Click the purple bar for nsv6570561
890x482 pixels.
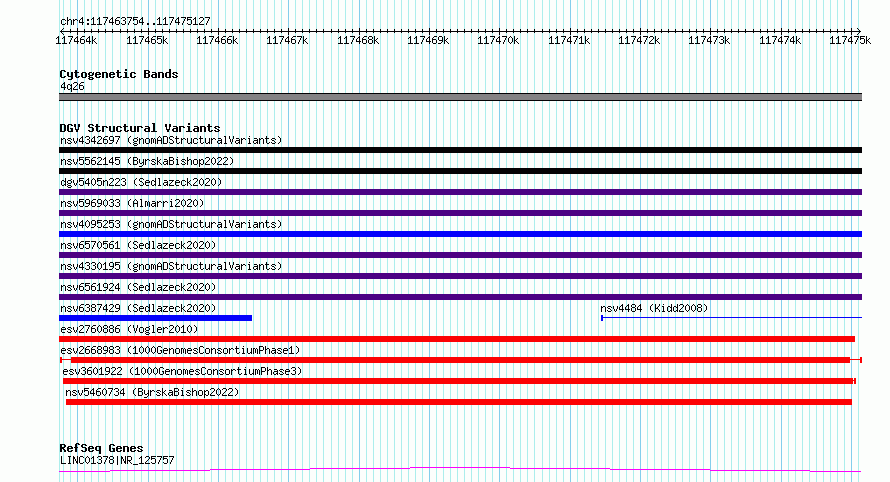pyautogui.click(x=460, y=255)
